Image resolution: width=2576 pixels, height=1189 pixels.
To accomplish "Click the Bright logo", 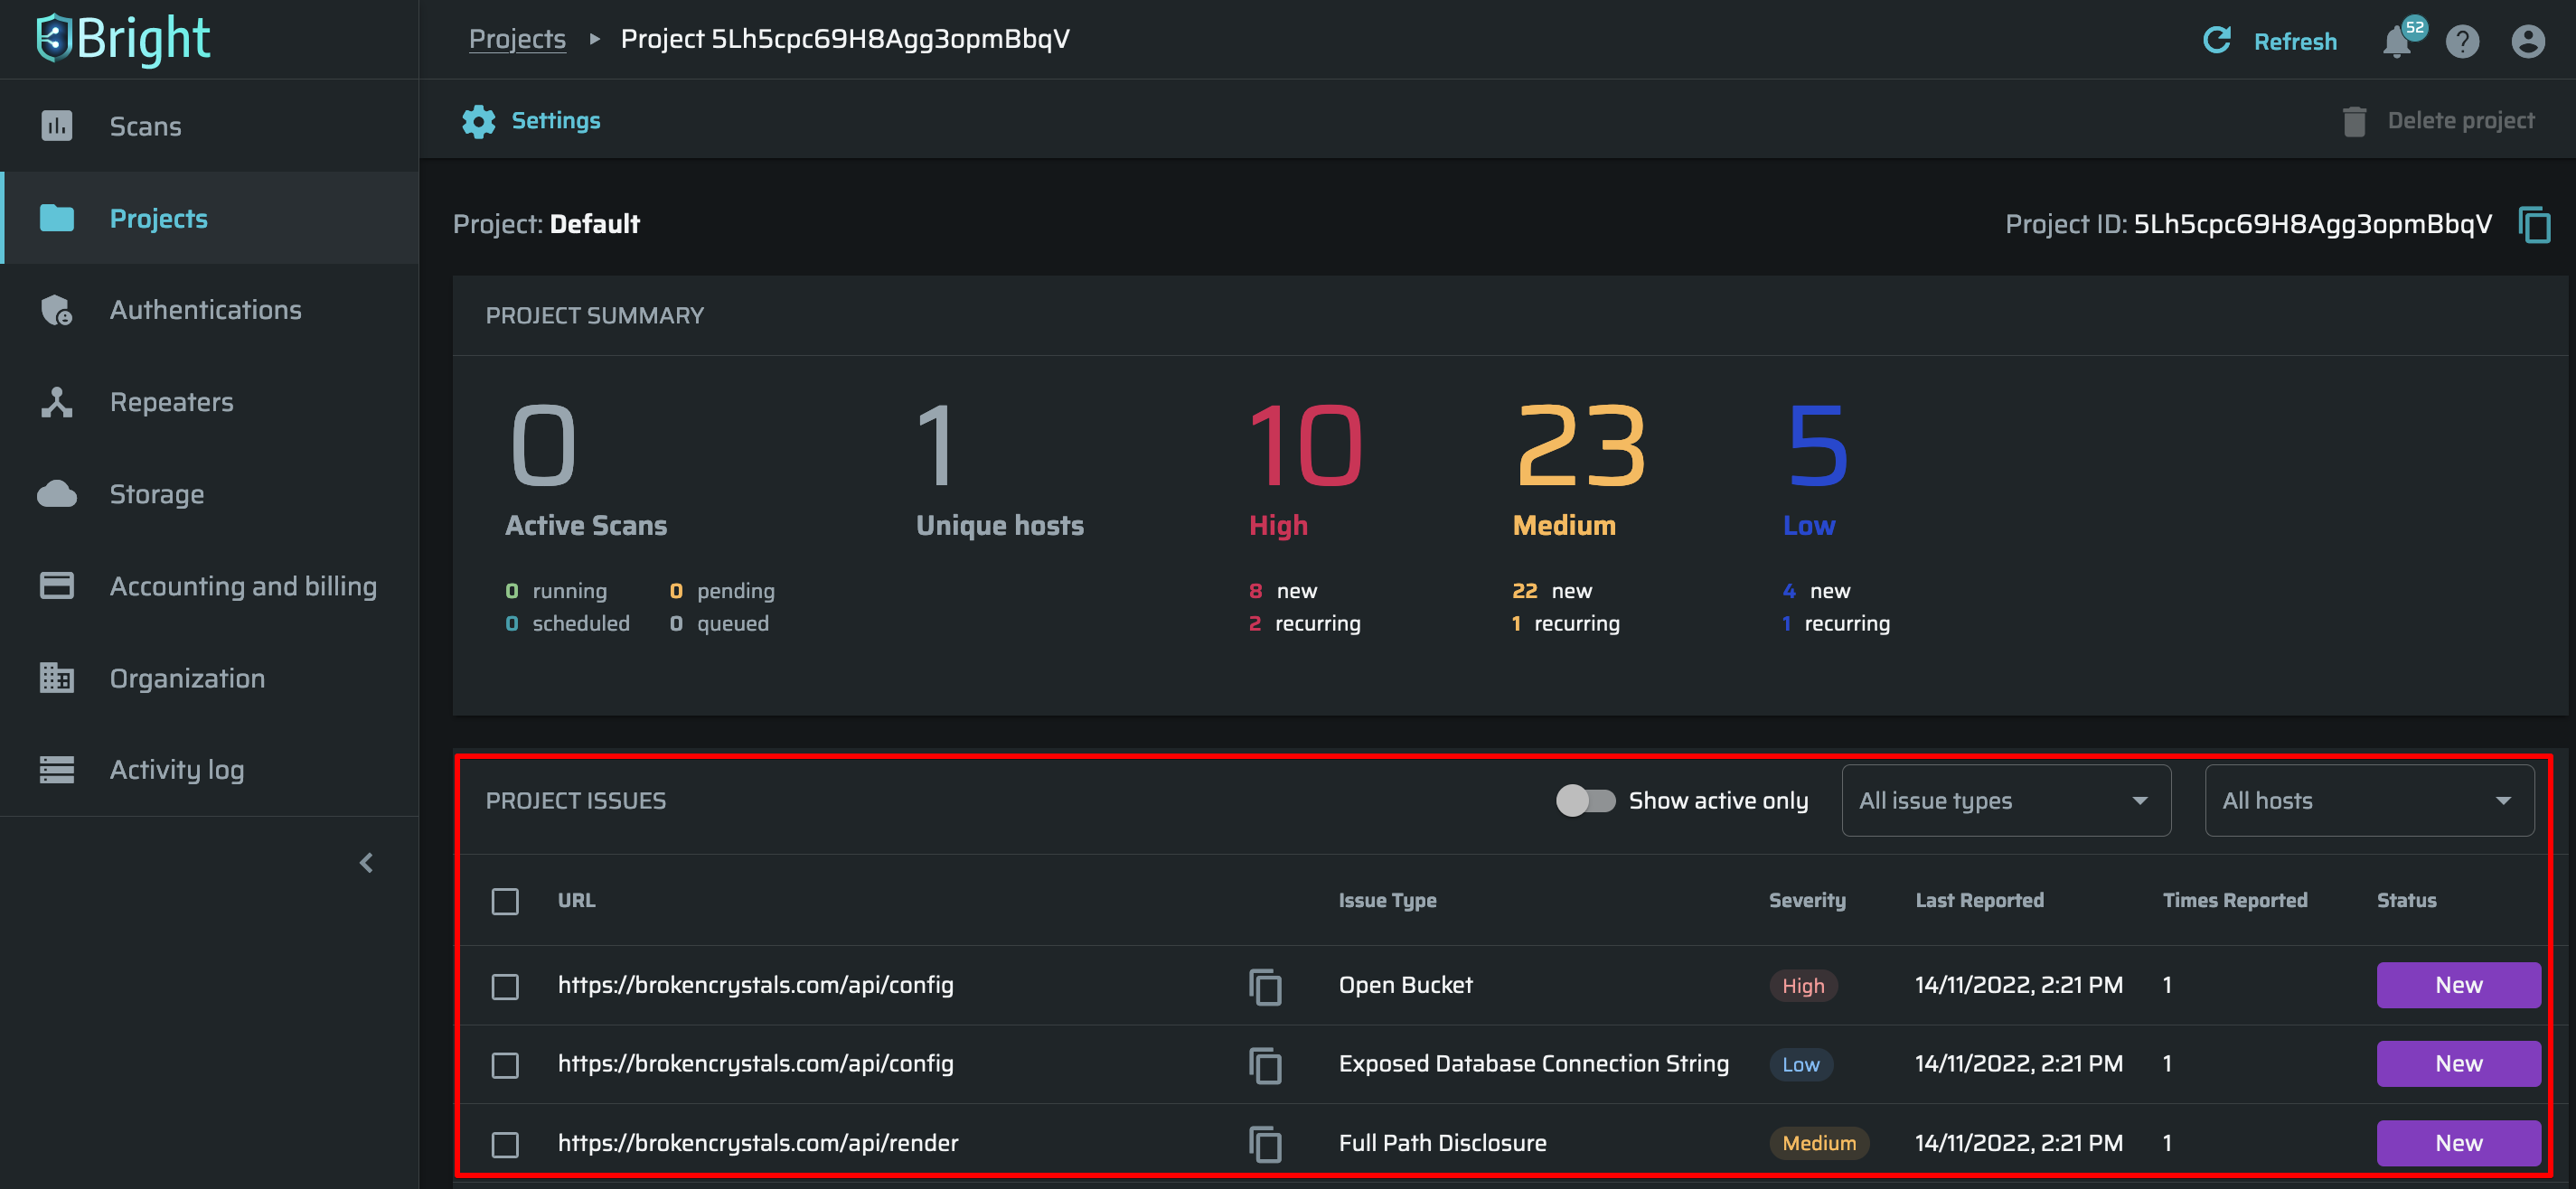I will click(x=123, y=39).
